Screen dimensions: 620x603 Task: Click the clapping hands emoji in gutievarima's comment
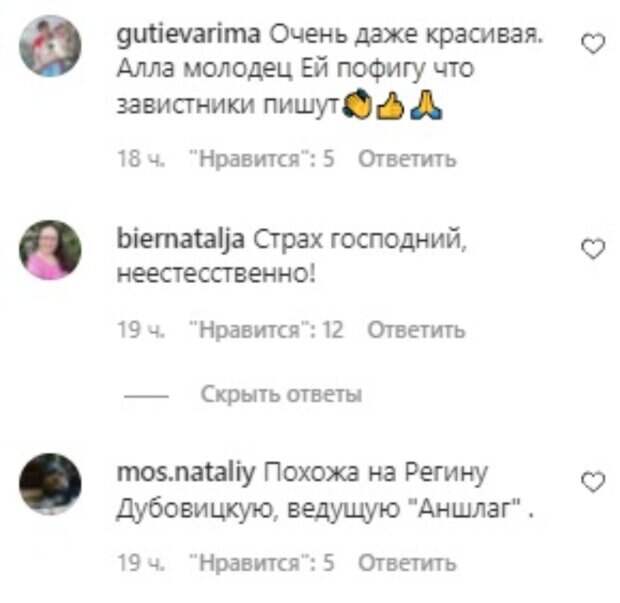[x=357, y=104]
